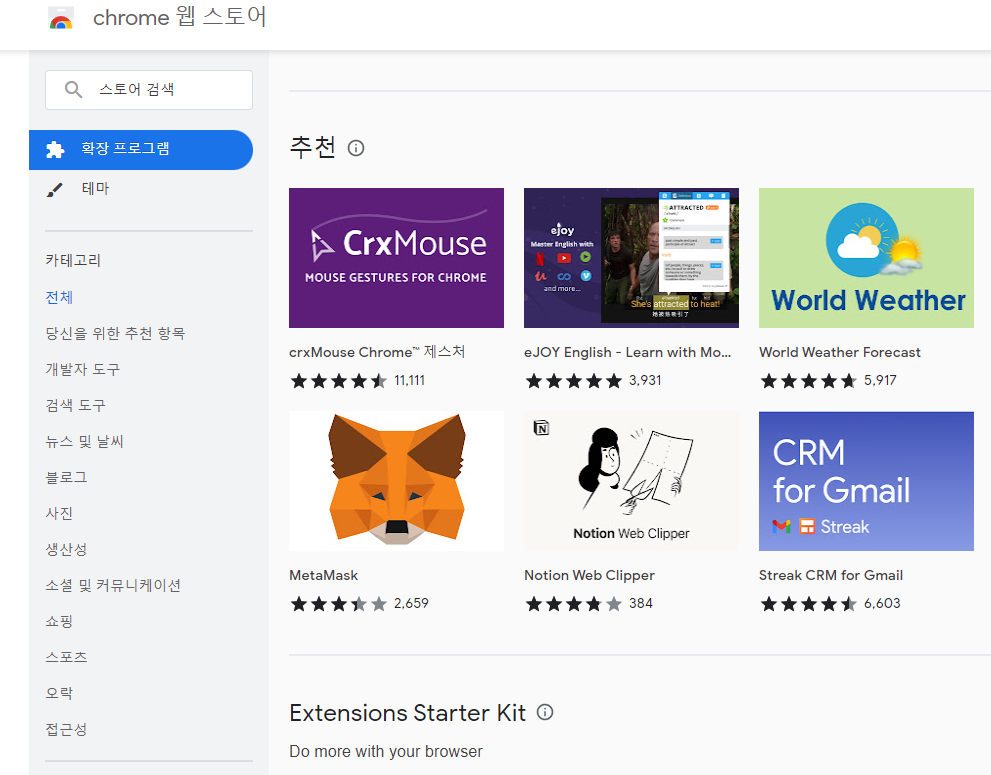Click the info icon beside 추천

[x=356, y=148]
